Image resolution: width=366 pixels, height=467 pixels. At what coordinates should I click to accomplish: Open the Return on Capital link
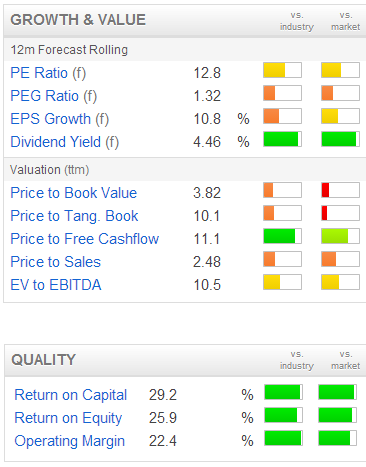71,395
